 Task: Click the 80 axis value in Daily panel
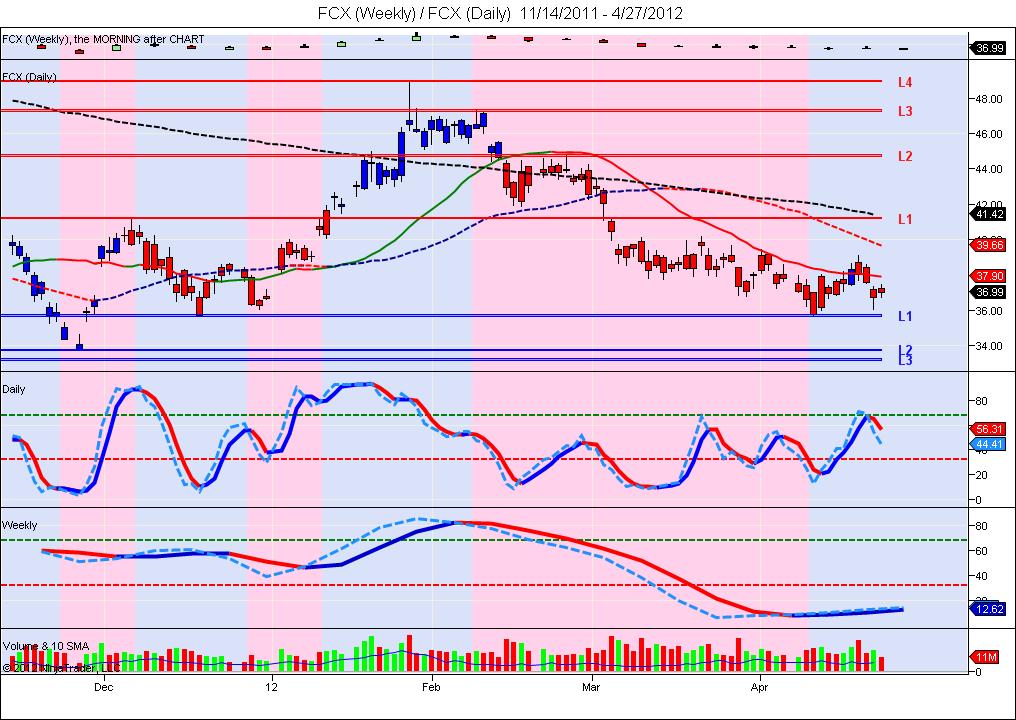[981, 401]
